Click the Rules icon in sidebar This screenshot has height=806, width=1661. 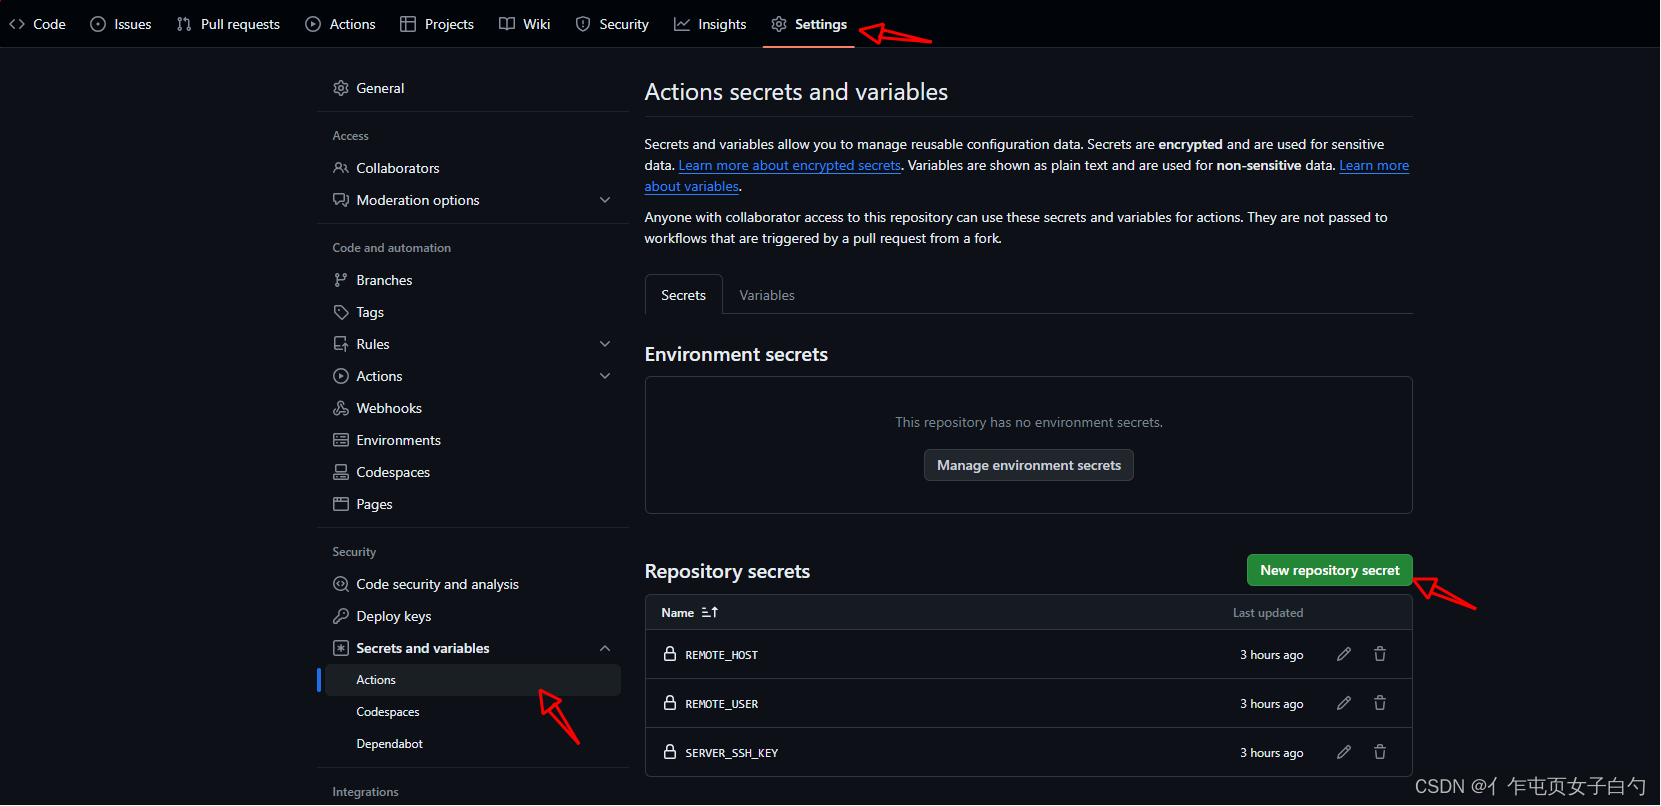[x=341, y=344]
